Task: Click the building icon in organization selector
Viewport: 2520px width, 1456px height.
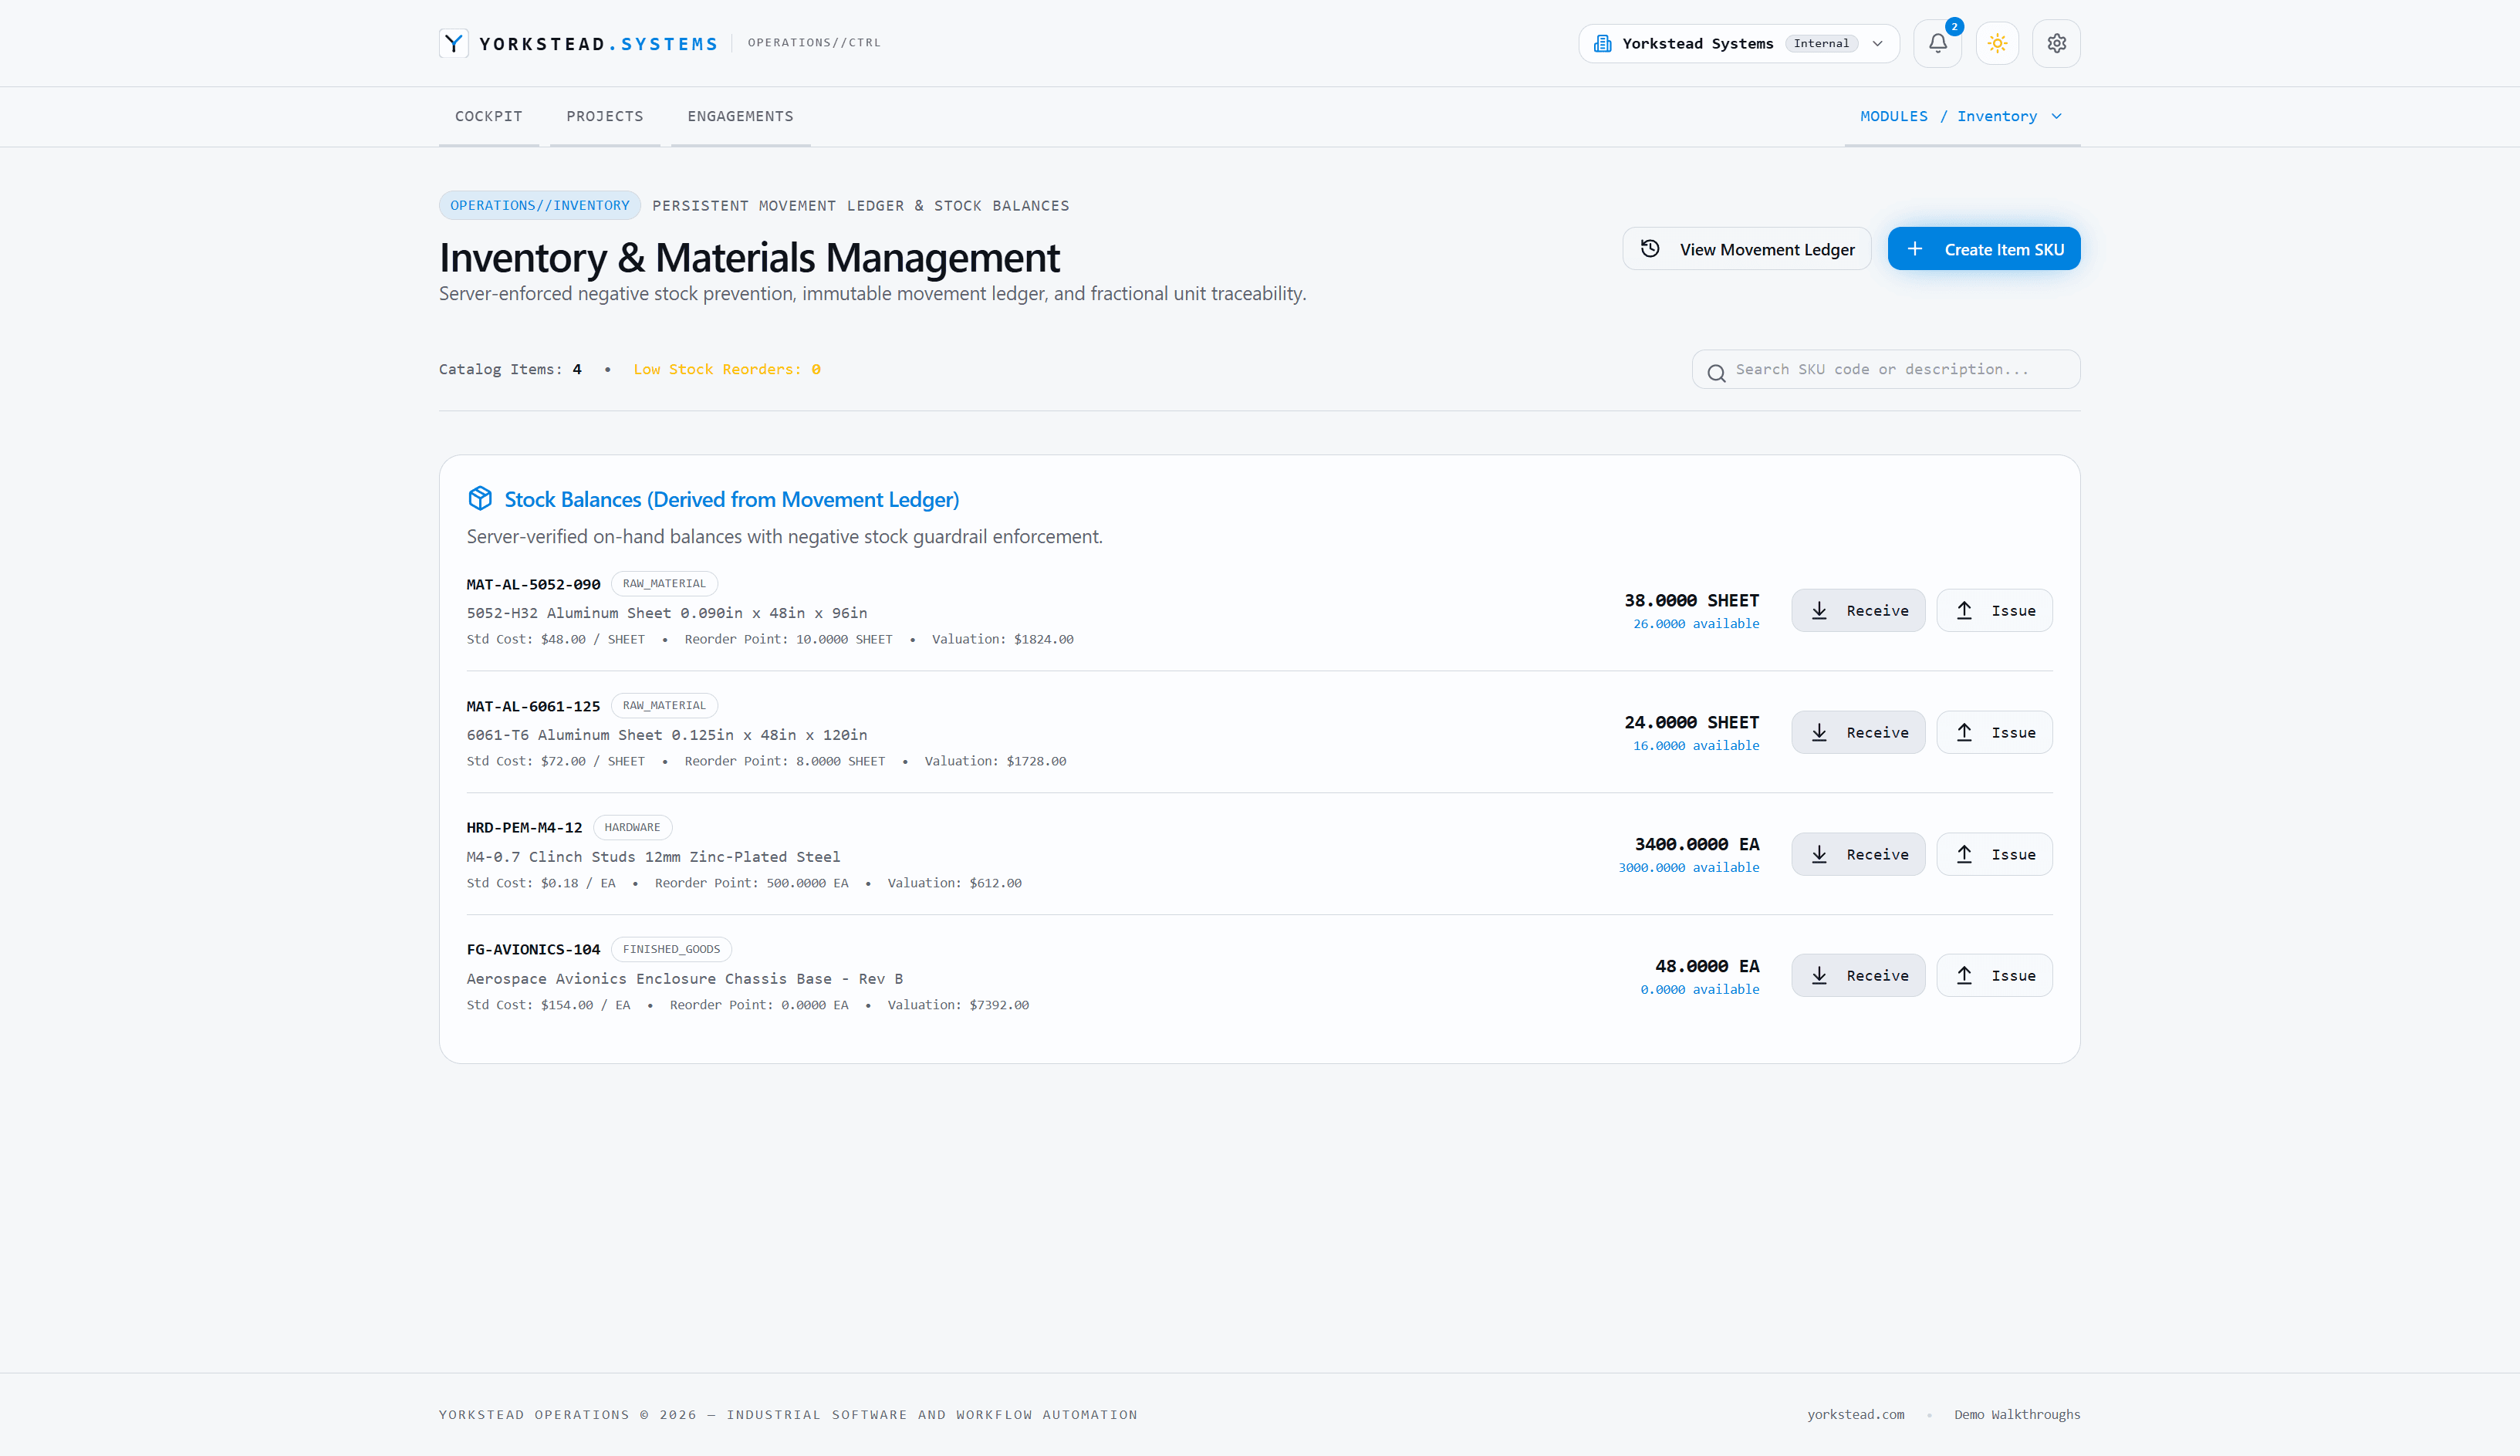Action: pyautogui.click(x=1602, y=43)
